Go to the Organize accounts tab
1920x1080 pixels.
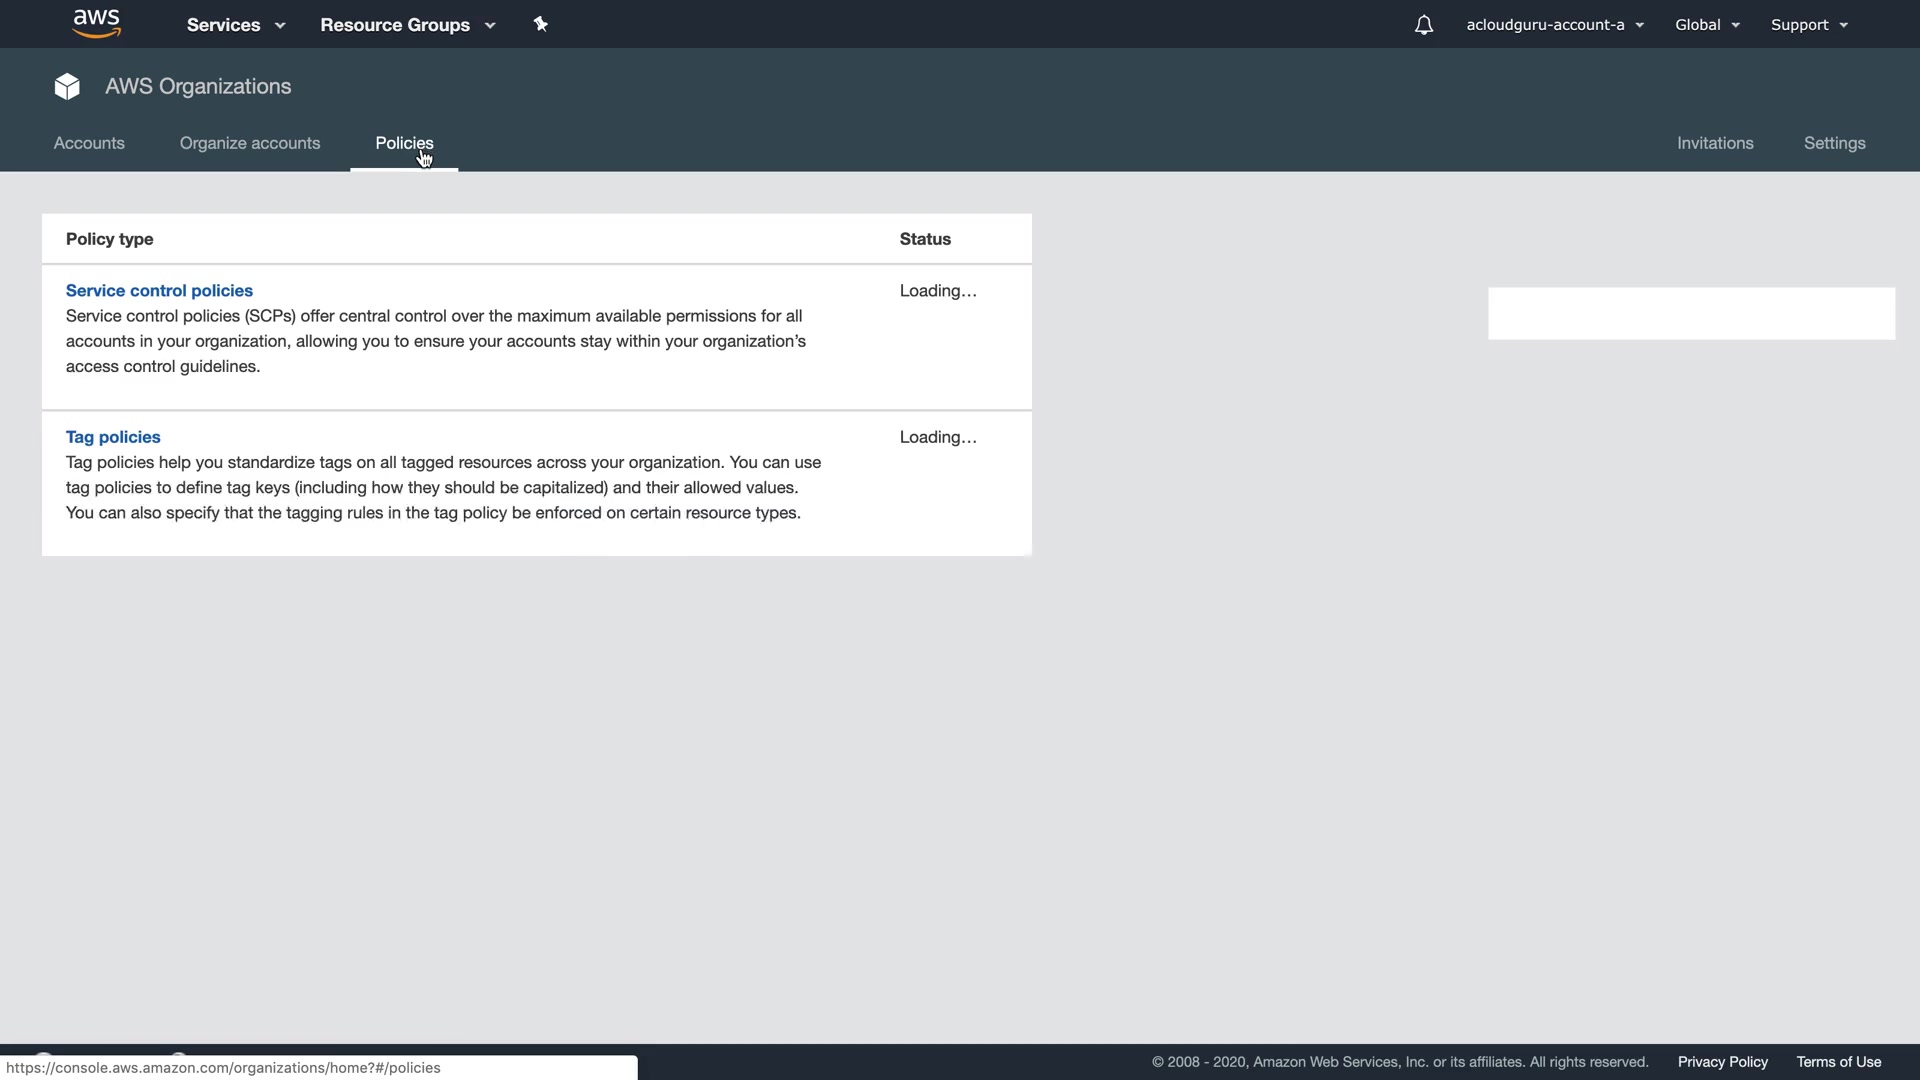pyautogui.click(x=250, y=143)
